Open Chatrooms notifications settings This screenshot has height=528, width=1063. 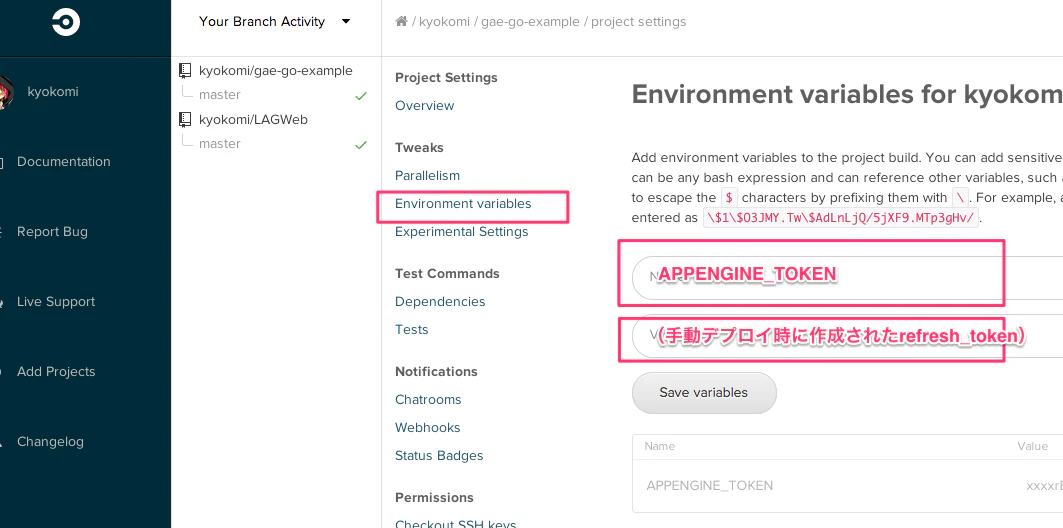pyautogui.click(x=428, y=399)
